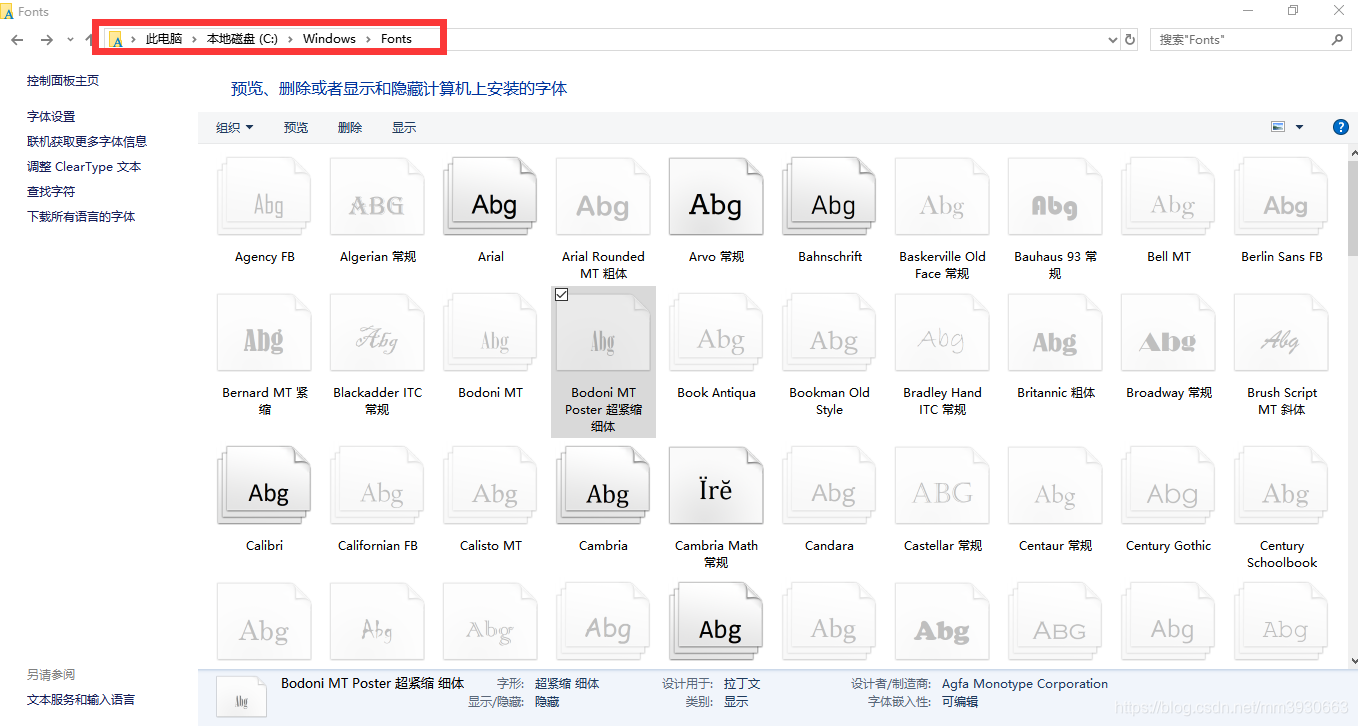The image size is (1358, 726).
Task: Click 显示 in the toolbar
Action: 404,127
